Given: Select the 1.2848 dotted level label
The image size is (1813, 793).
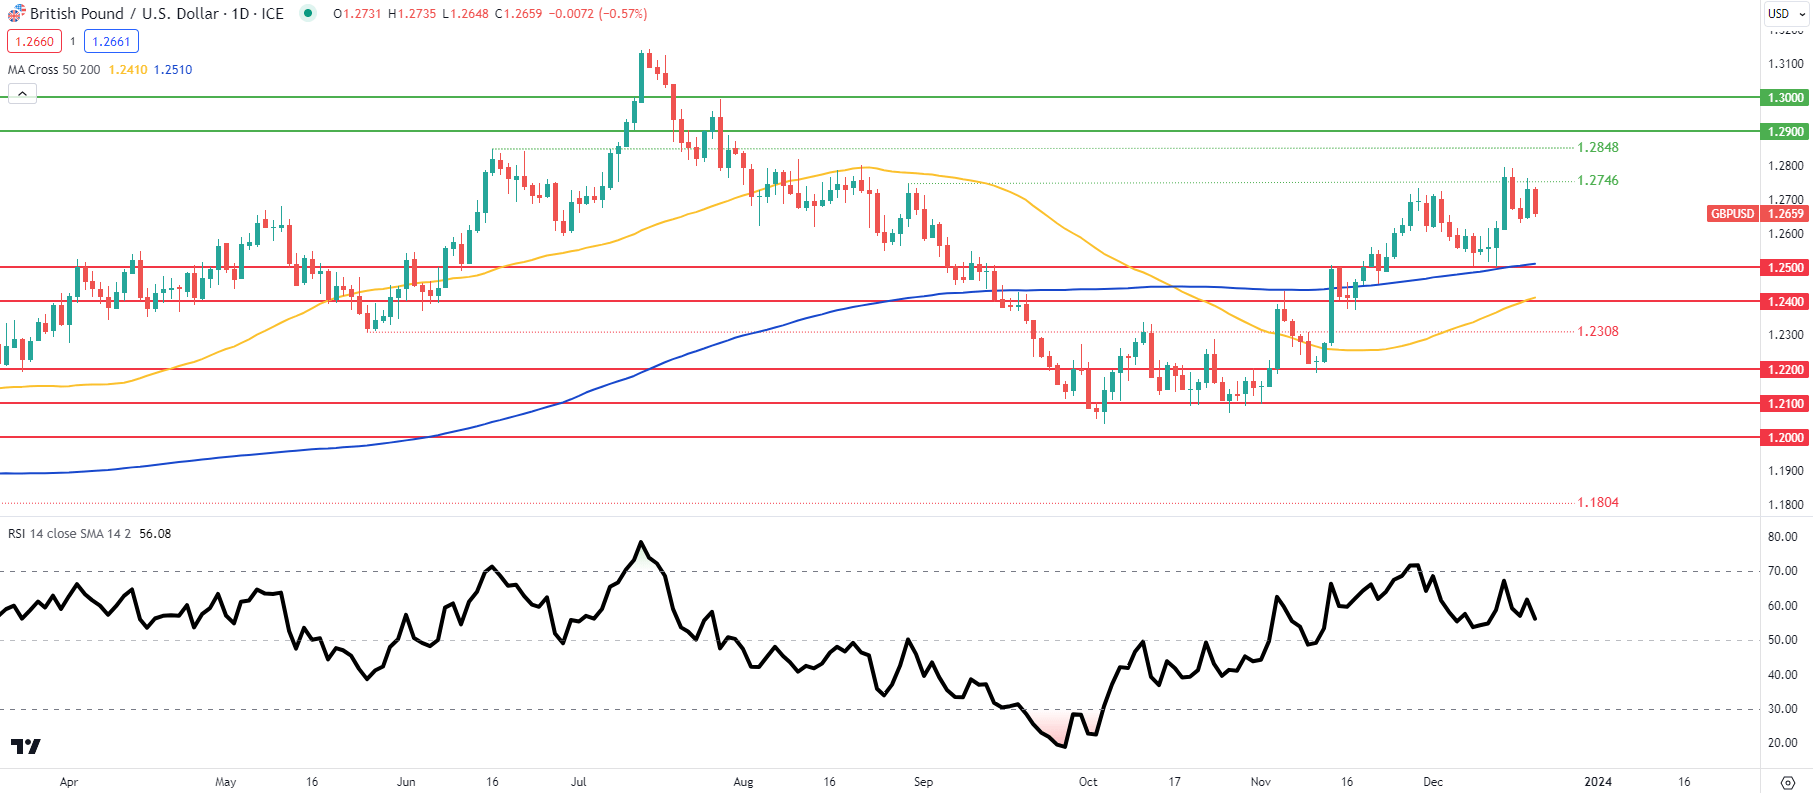Looking at the screenshot, I should [1598, 147].
